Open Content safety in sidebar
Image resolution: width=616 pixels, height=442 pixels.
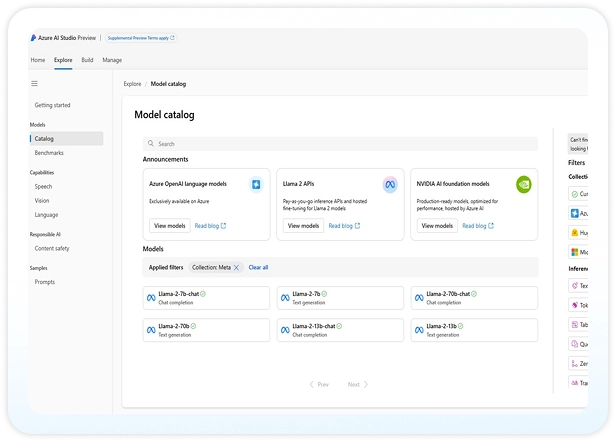52,248
